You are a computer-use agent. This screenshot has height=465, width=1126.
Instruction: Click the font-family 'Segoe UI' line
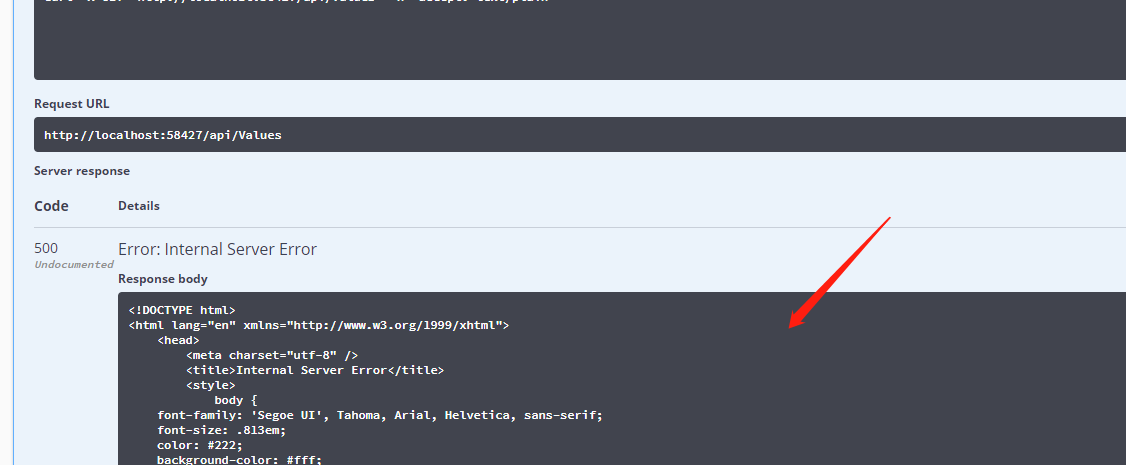[380, 415]
